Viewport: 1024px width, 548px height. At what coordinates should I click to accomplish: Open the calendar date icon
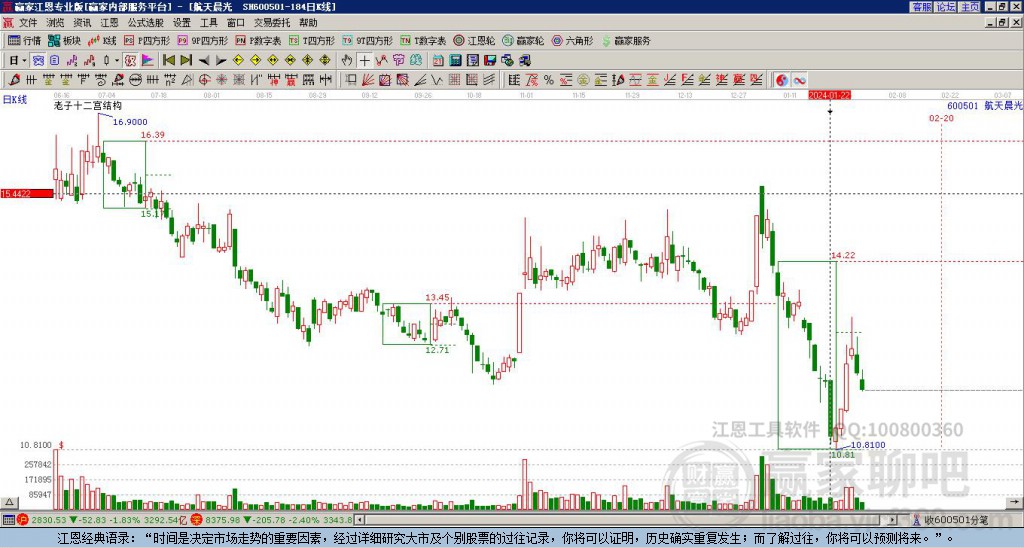coord(438,61)
